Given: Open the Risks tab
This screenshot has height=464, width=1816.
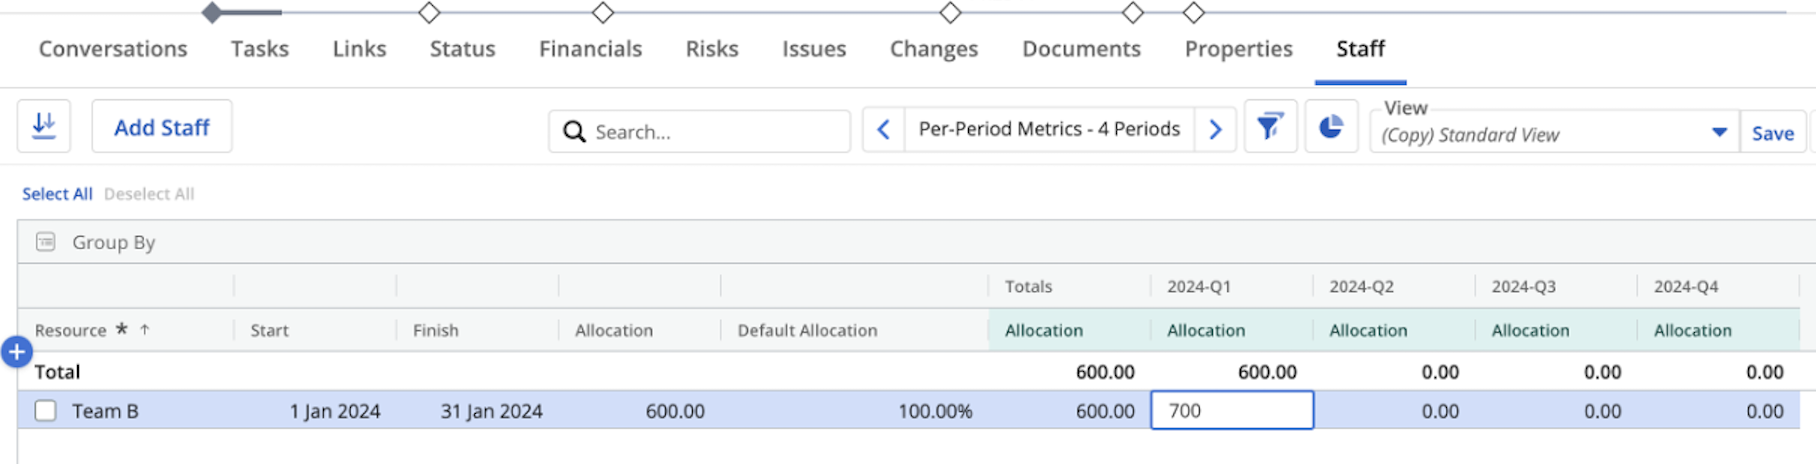Looking at the screenshot, I should [x=711, y=49].
